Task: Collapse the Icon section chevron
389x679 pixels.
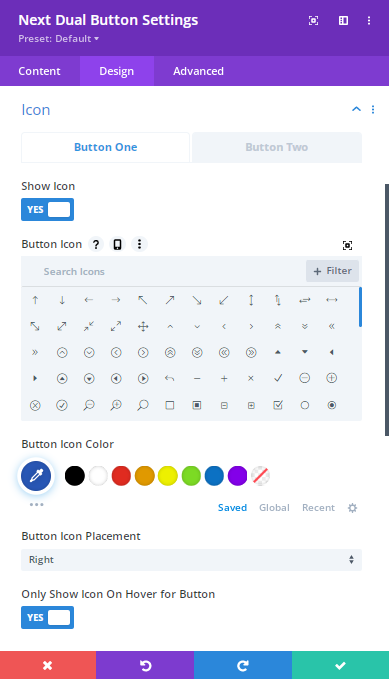Action: [x=356, y=109]
